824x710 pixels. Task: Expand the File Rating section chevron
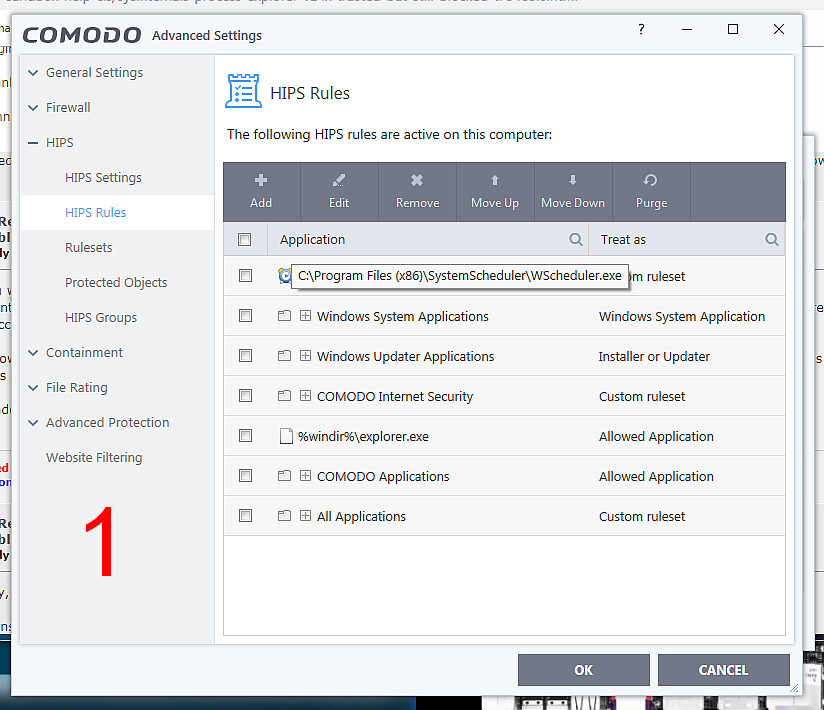coord(33,388)
